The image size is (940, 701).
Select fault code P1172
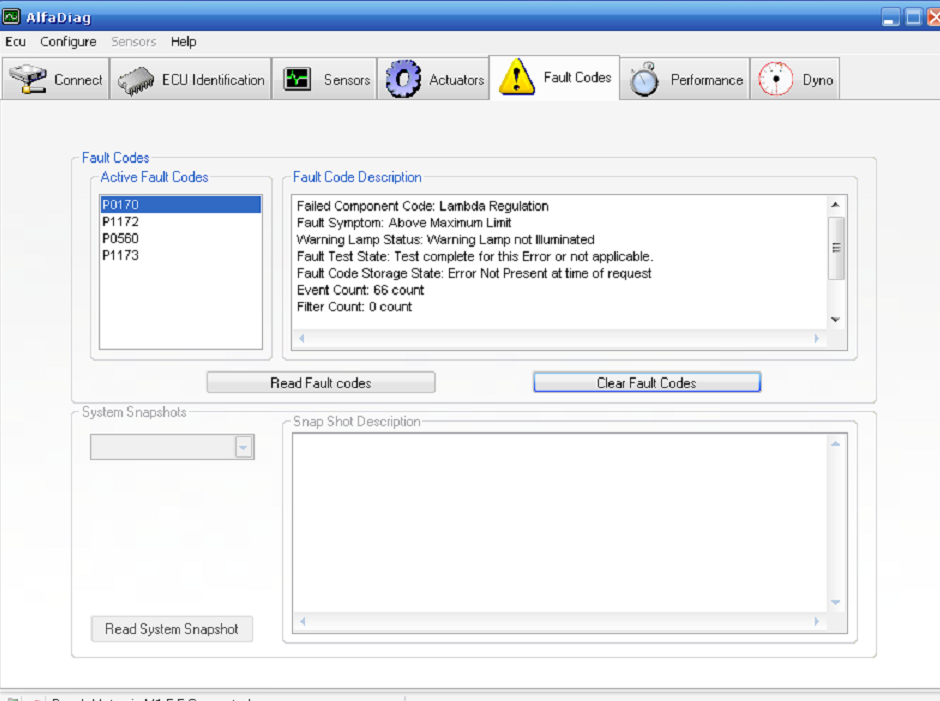point(180,221)
